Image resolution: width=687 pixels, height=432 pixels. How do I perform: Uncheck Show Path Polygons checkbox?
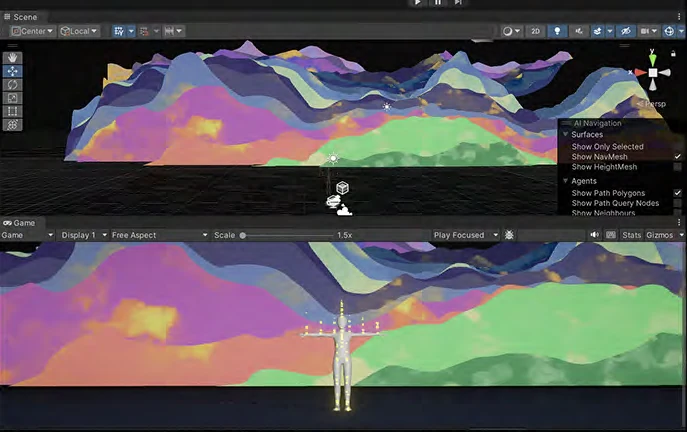pyautogui.click(x=677, y=193)
